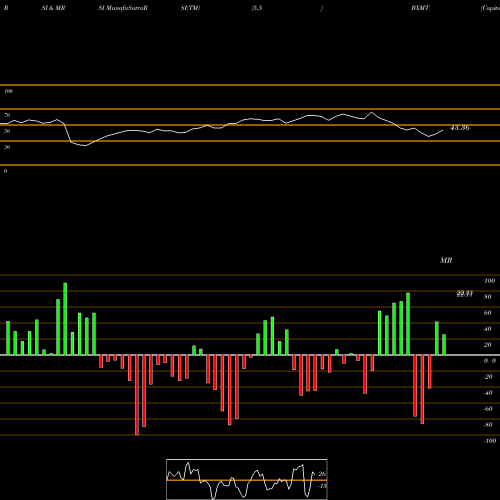Click the deepest red MR histogram bar
500x500 pixels.
pyautogui.click(x=137, y=395)
